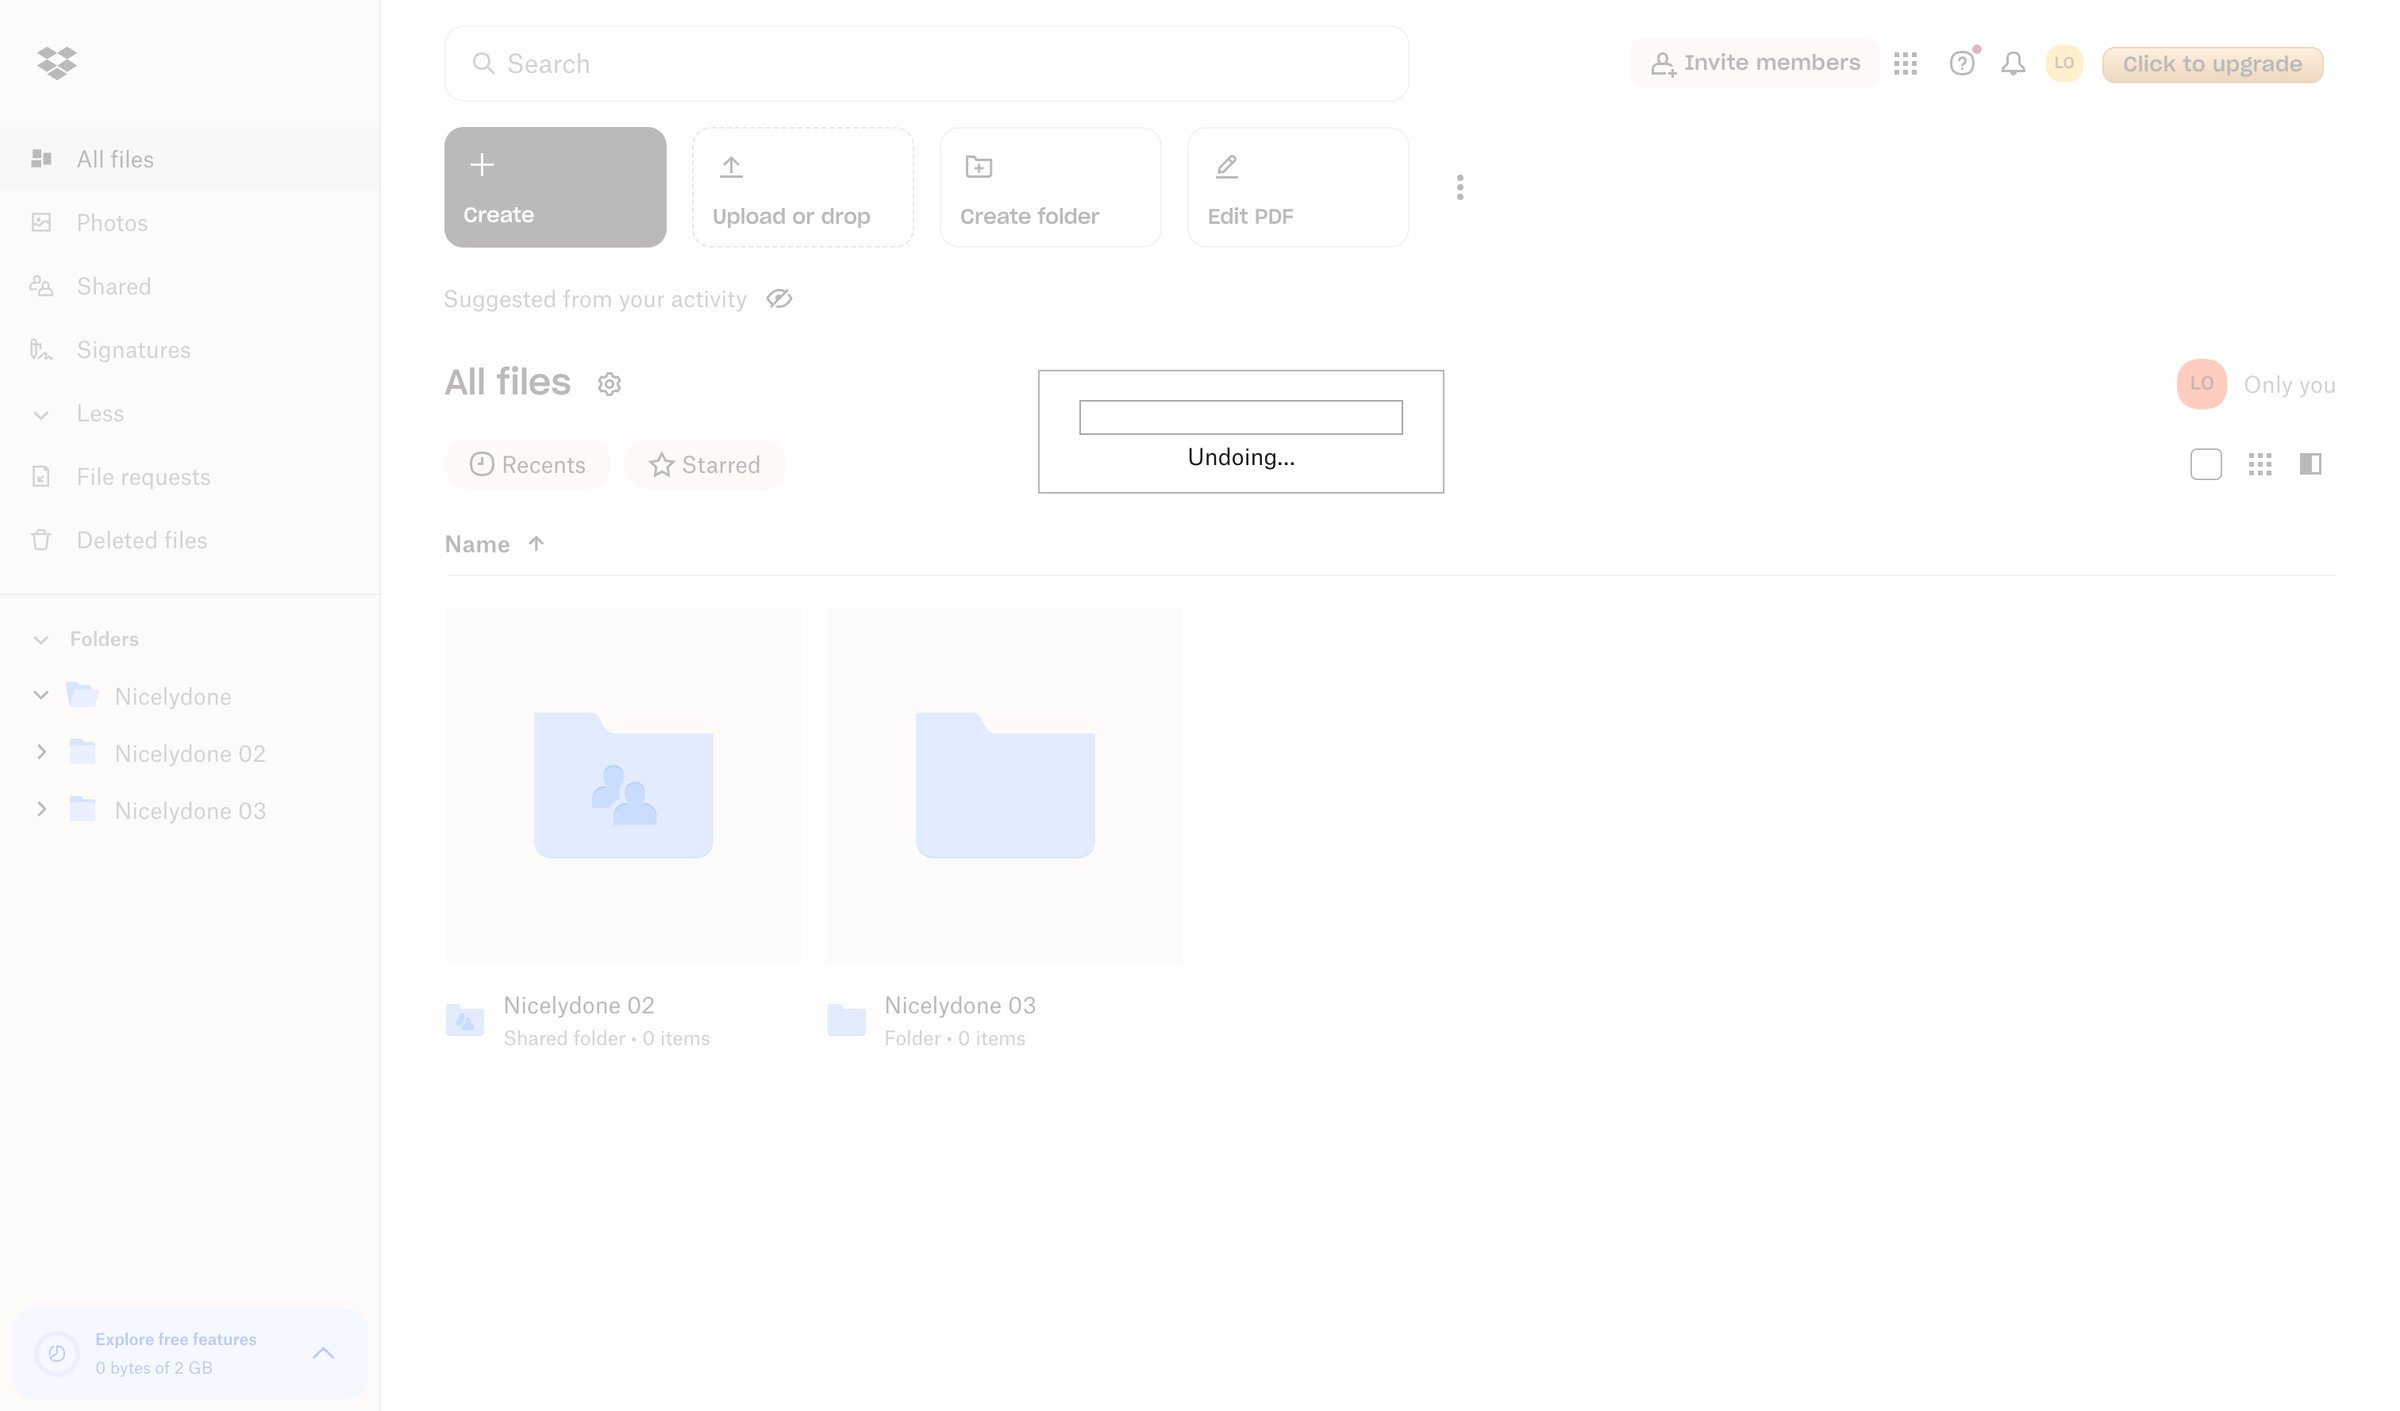The image size is (2400, 1411).
Task: Click Explore free features link
Action: click(x=176, y=1339)
